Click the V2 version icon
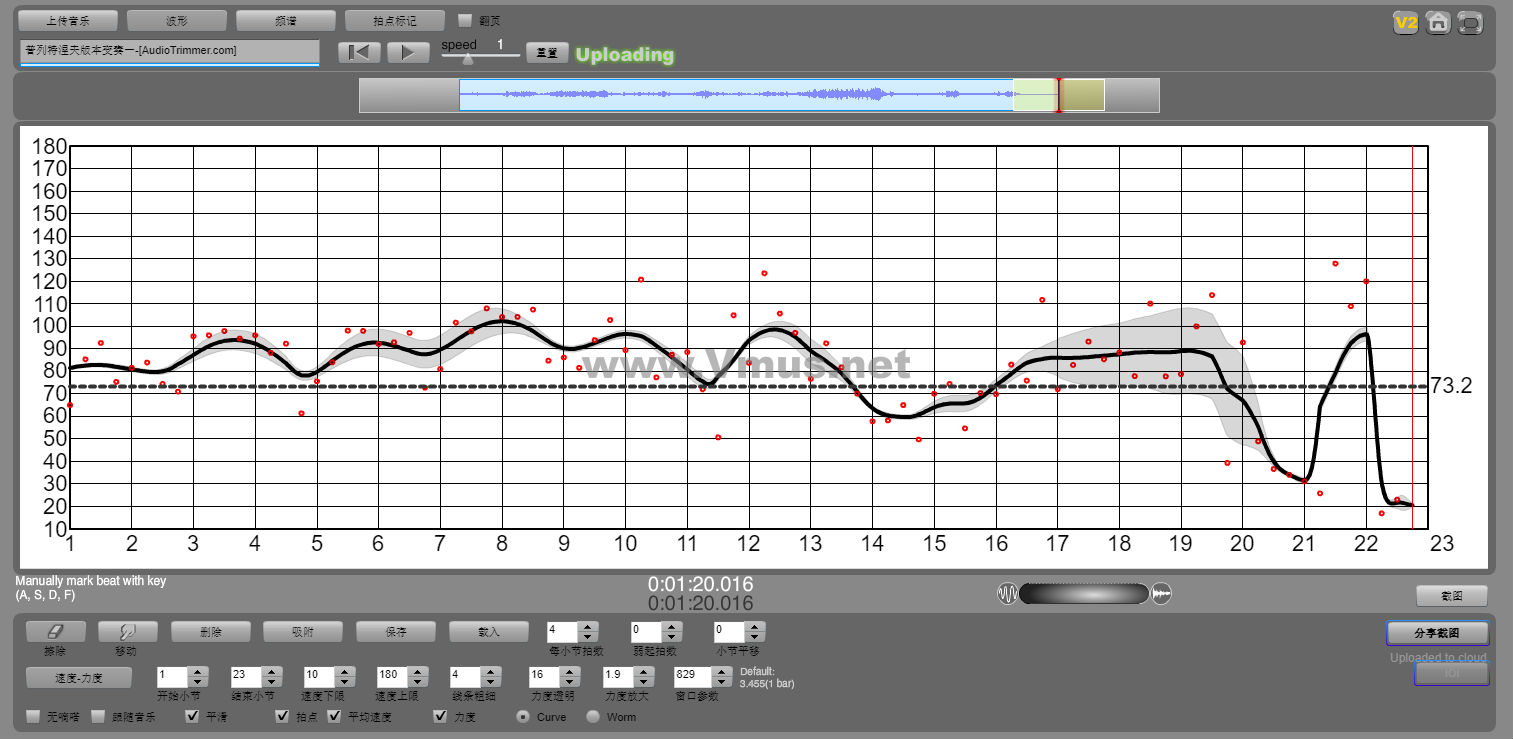 click(1406, 23)
